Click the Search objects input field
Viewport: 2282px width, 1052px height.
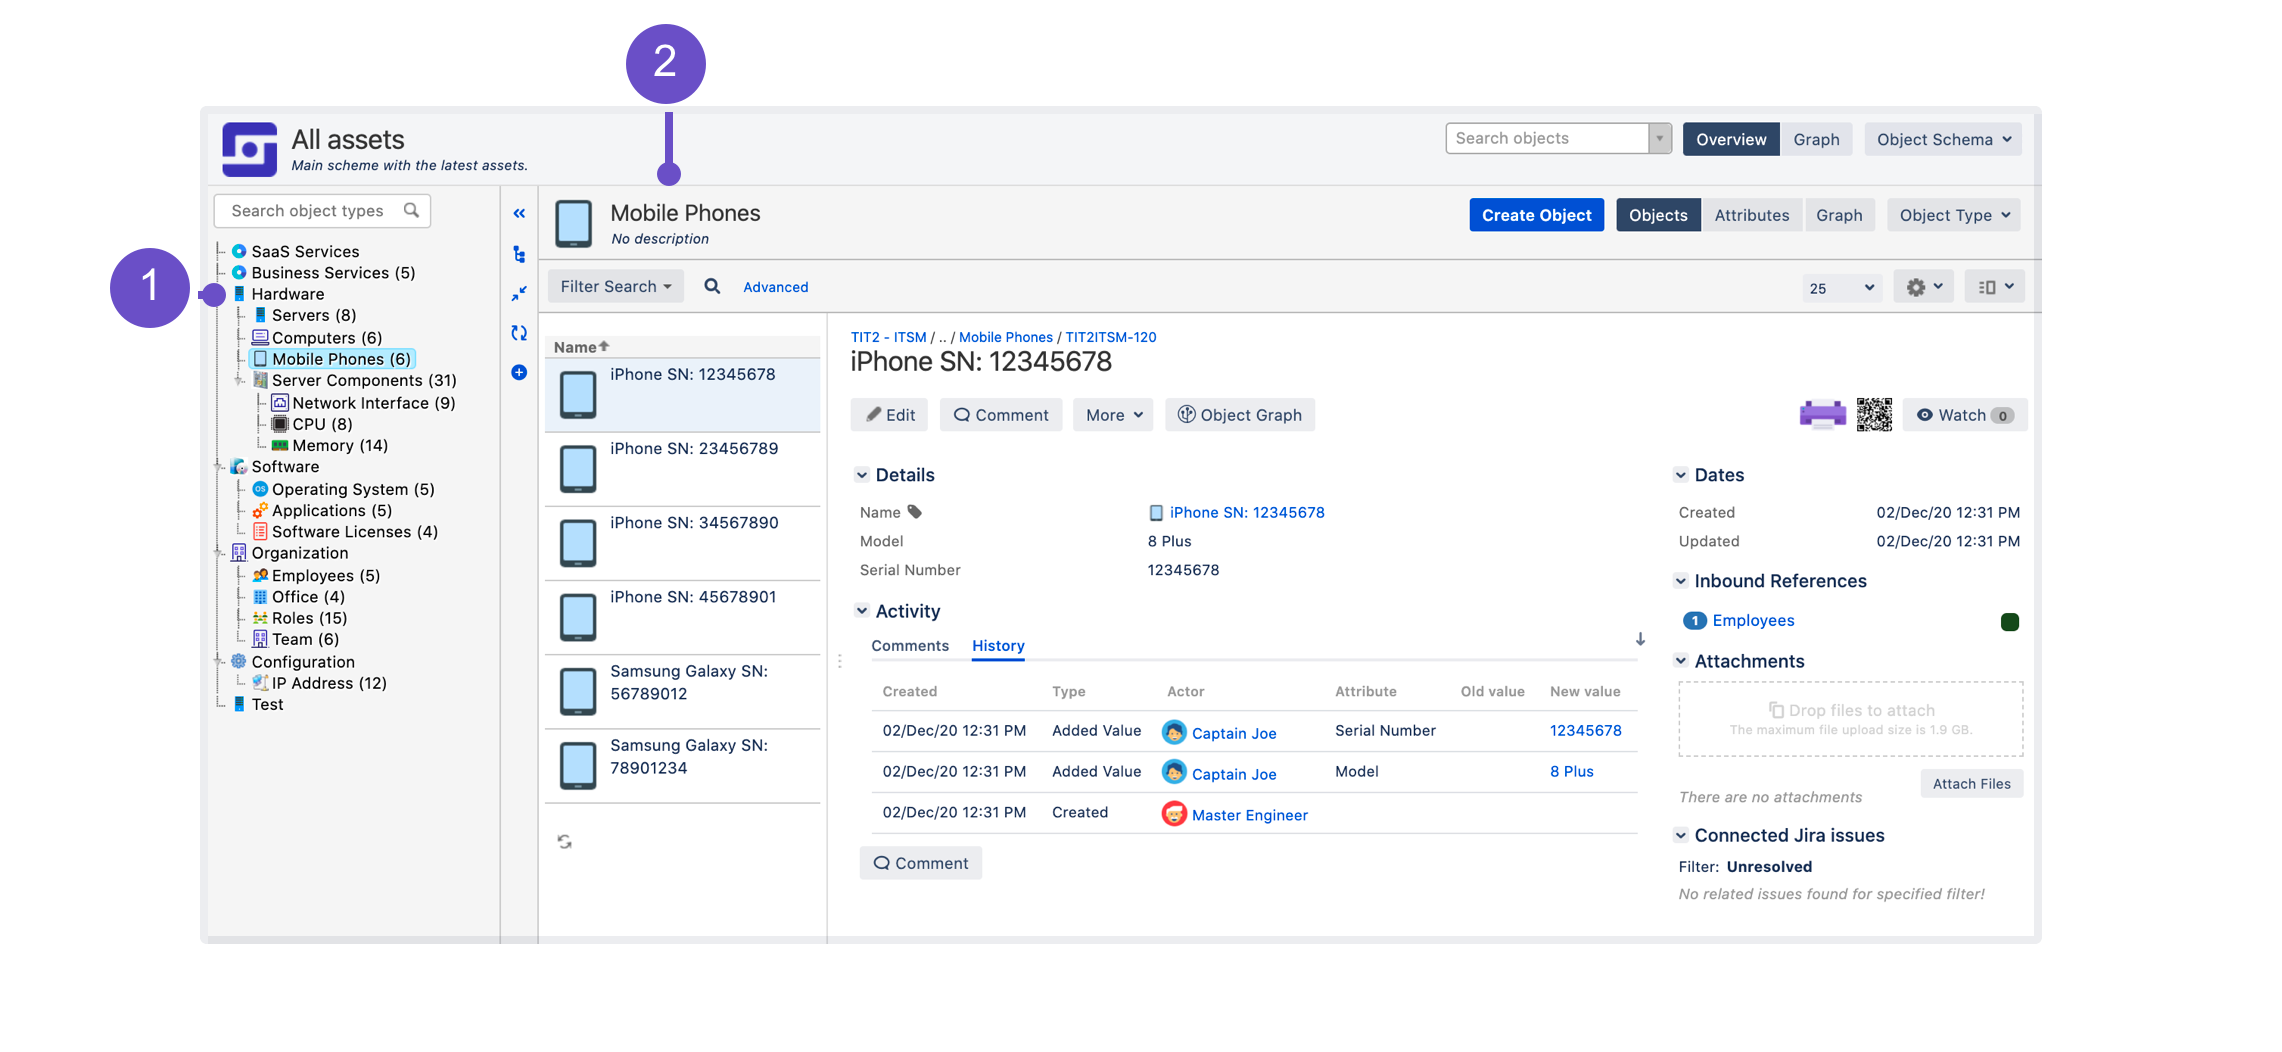[1546, 139]
